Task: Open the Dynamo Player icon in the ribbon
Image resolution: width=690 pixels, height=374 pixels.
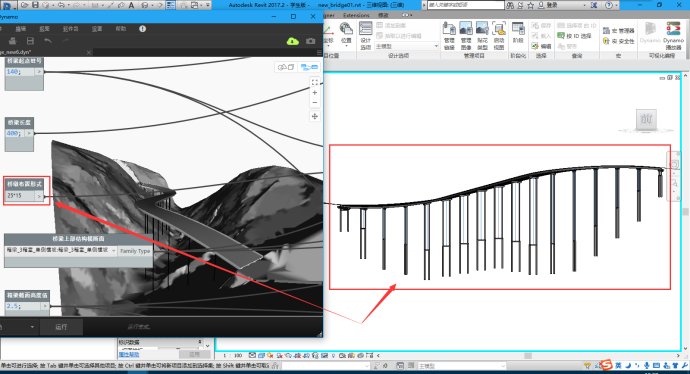Action: [x=673, y=36]
